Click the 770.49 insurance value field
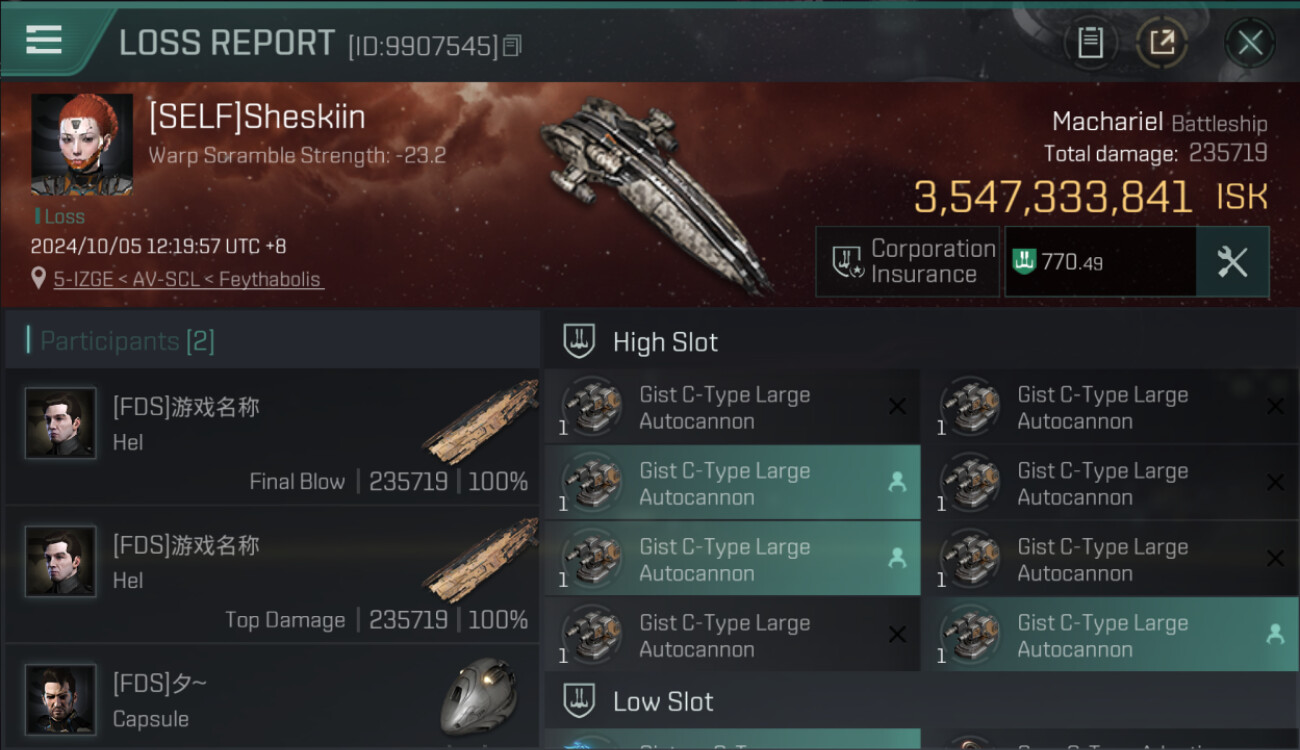 pos(1100,262)
